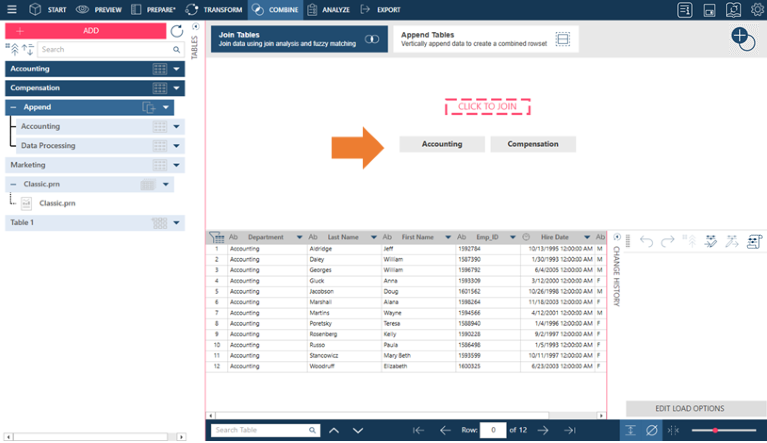Toggle the show nulls slashed-circle button
Screen dimensions: 767x443
click(652, 430)
